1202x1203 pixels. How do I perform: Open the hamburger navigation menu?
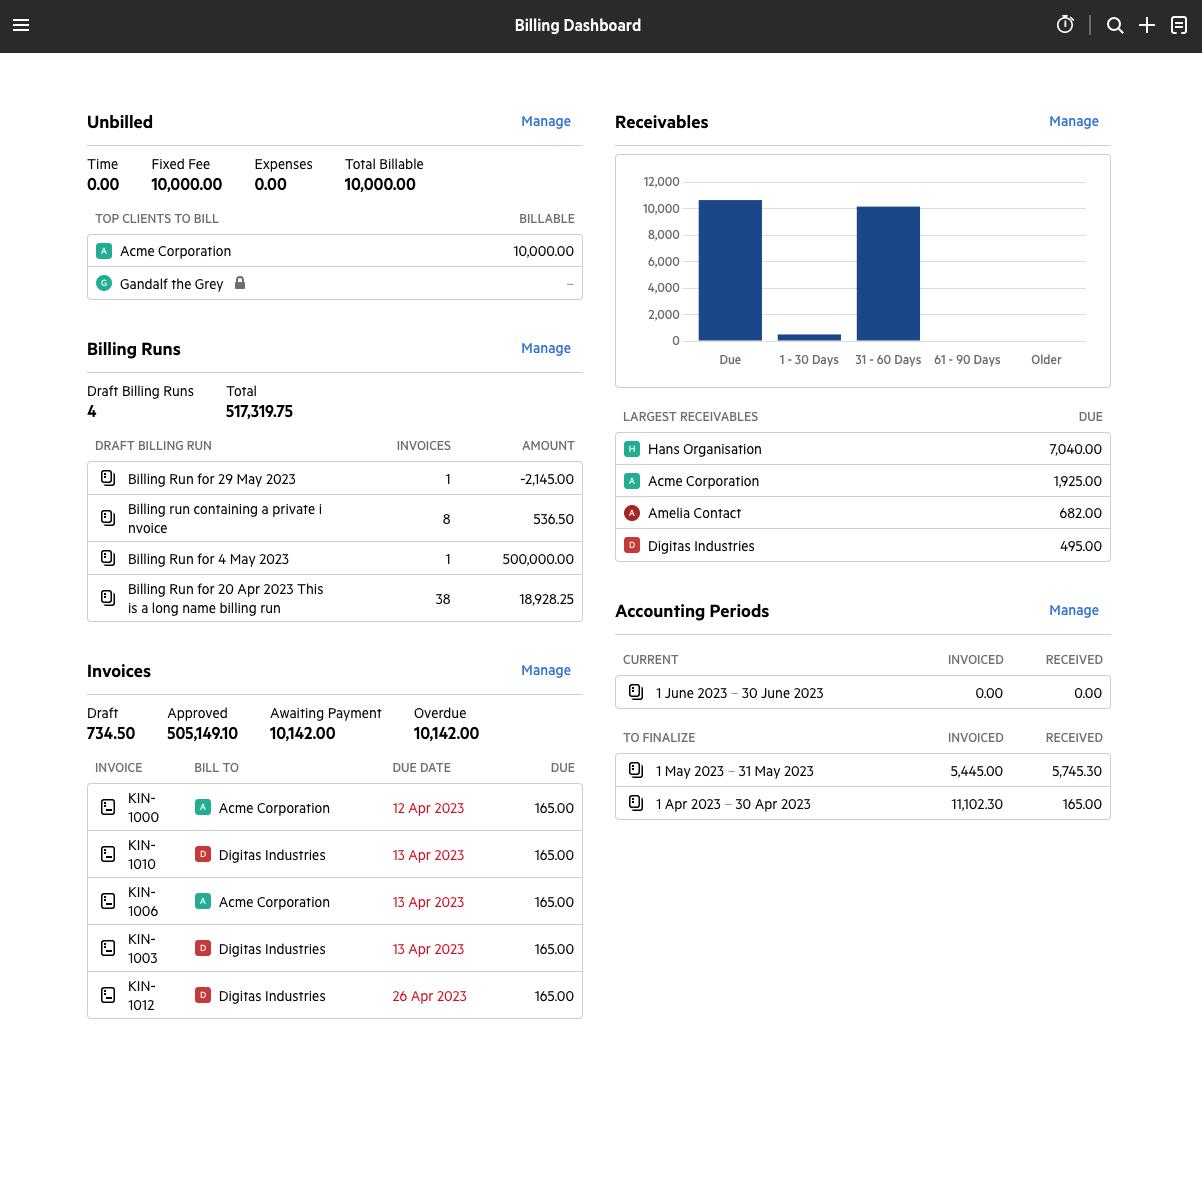(21, 25)
